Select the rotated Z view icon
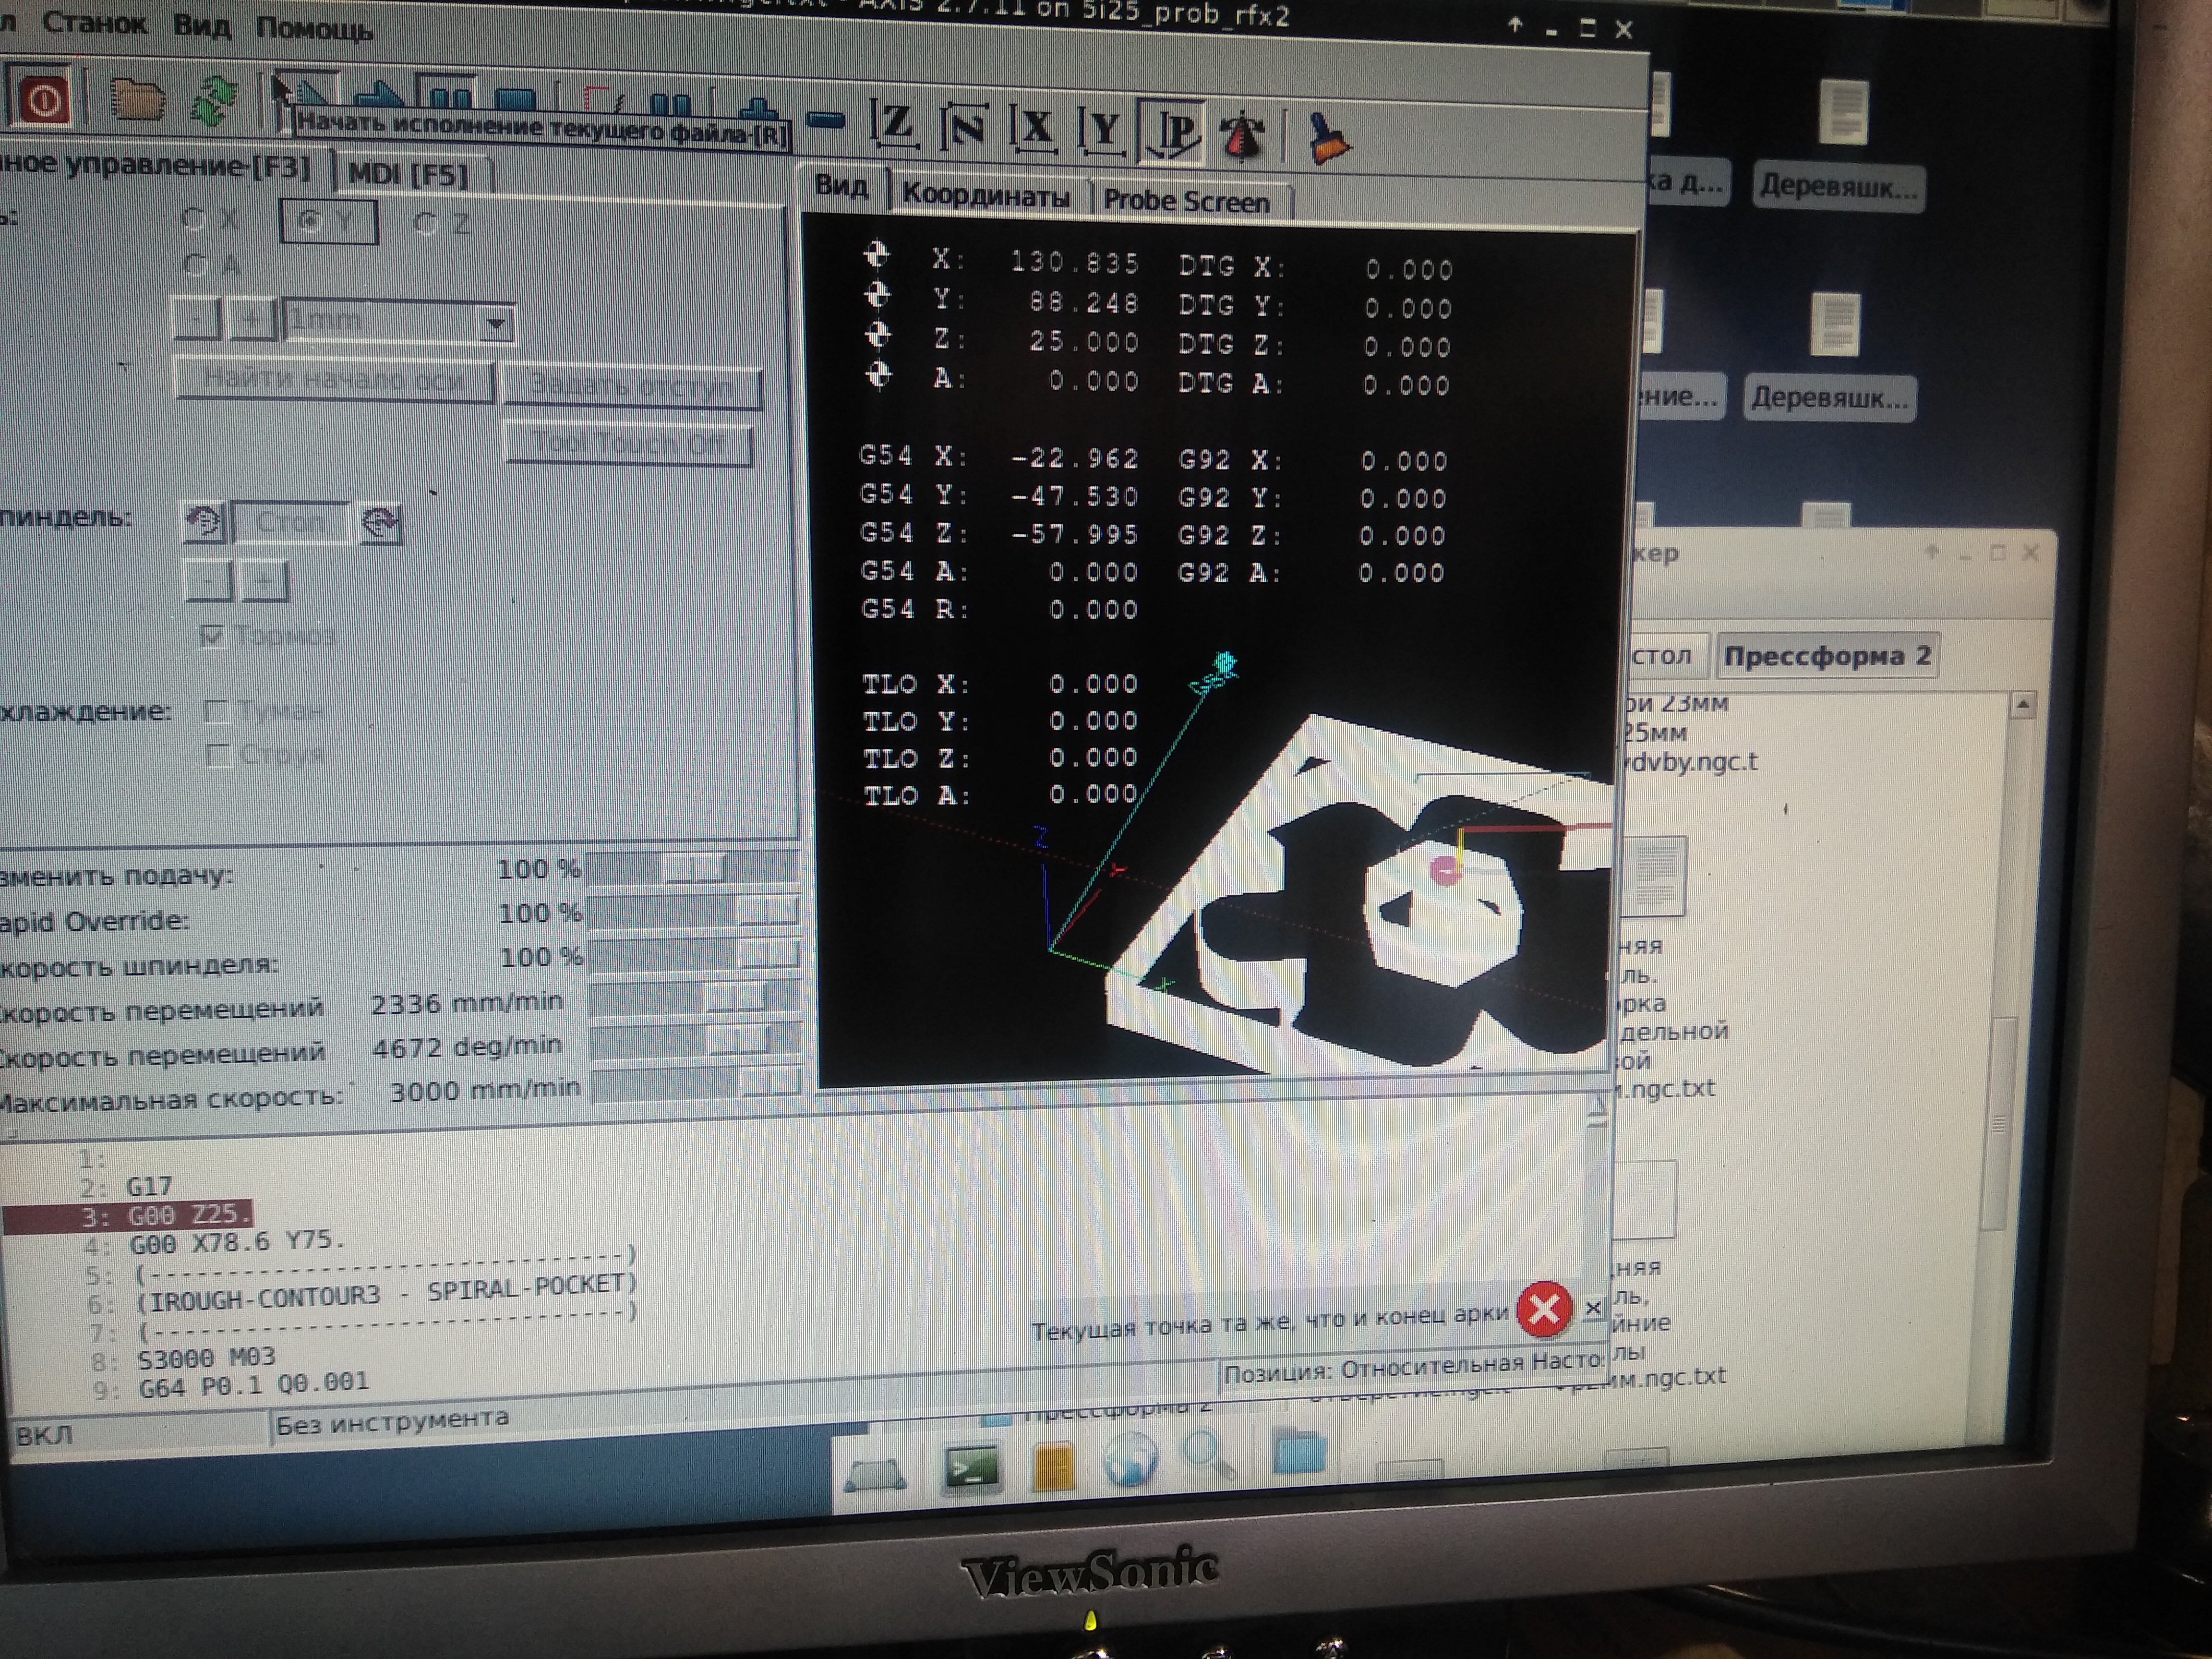The height and width of the screenshot is (1659, 2212). [964, 128]
